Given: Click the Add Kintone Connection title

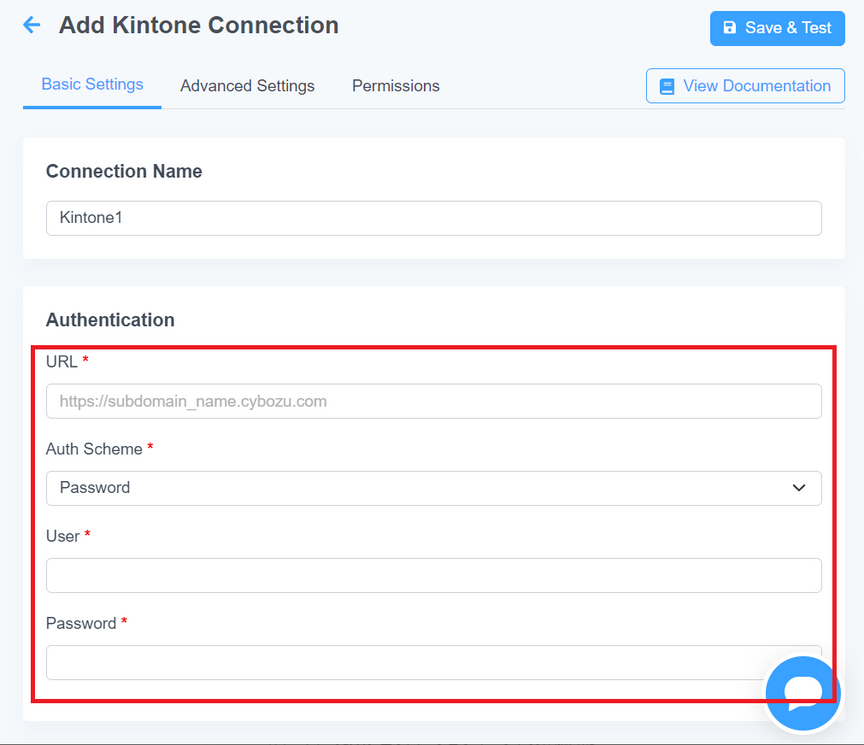Looking at the screenshot, I should point(199,25).
